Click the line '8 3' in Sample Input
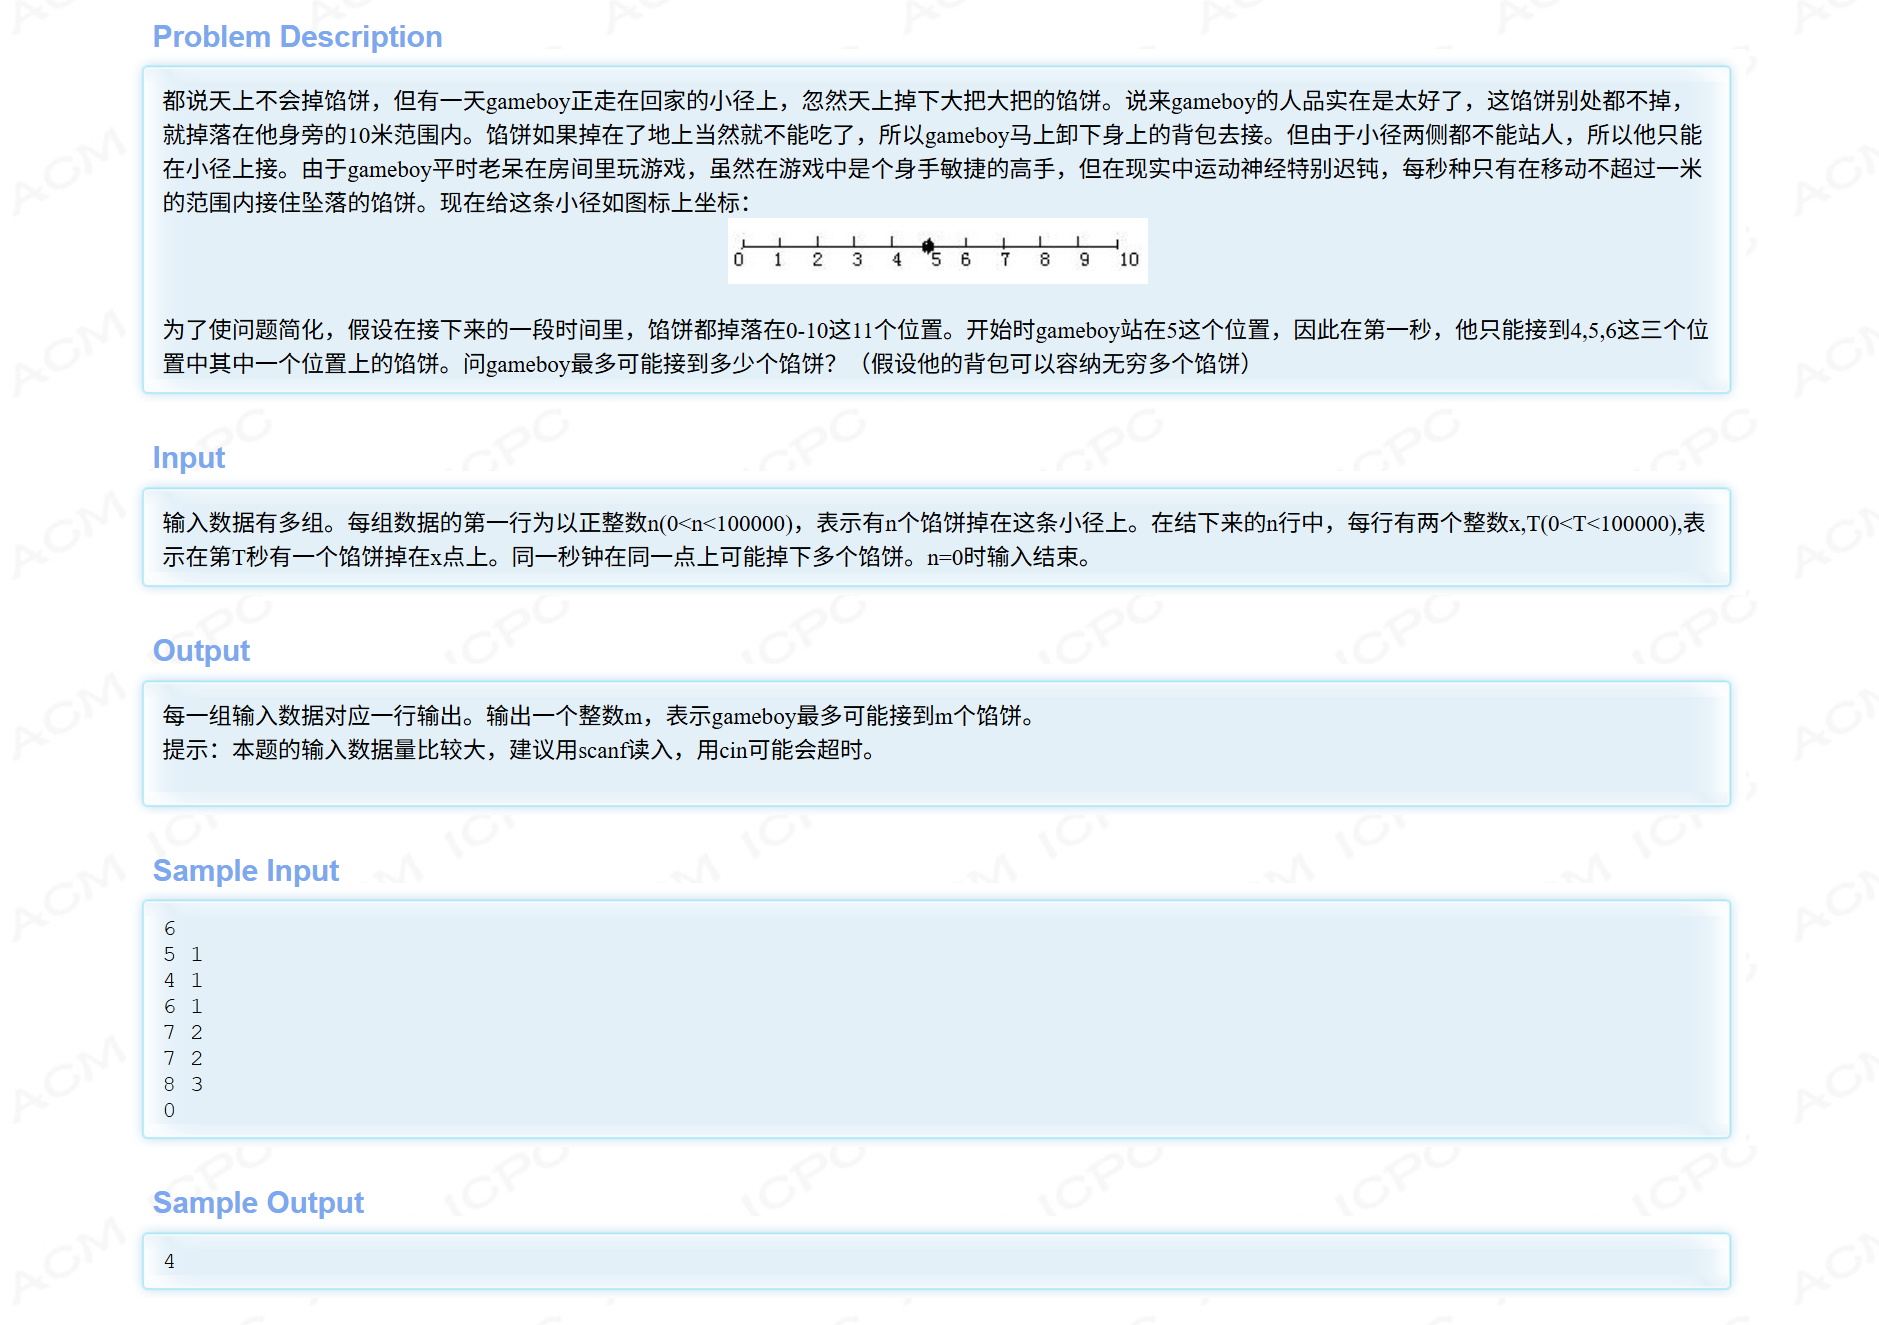This screenshot has height=1325, width=1879. click(x=182, y=1084)
